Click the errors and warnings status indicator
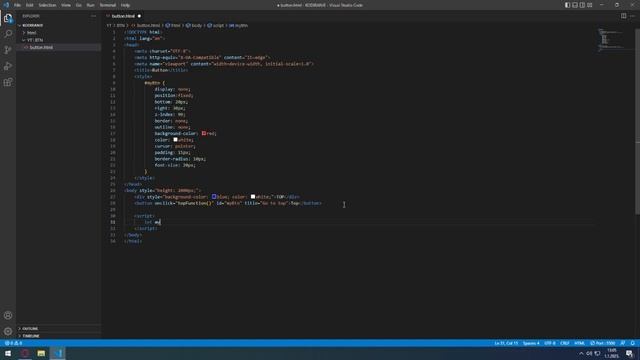 [x=13, y=343]
